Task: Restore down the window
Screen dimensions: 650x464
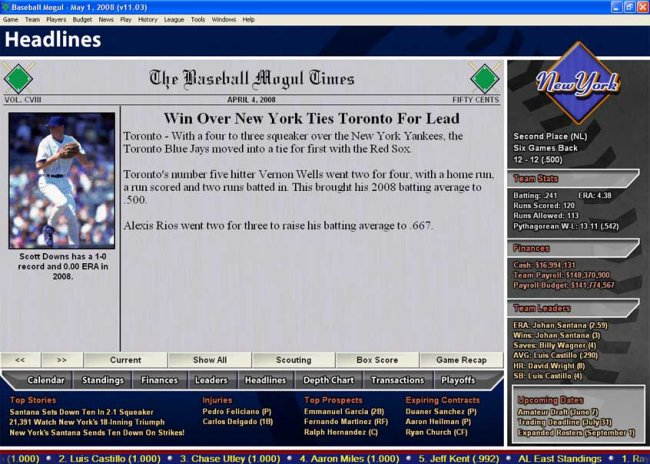Action: pos(629,7)
